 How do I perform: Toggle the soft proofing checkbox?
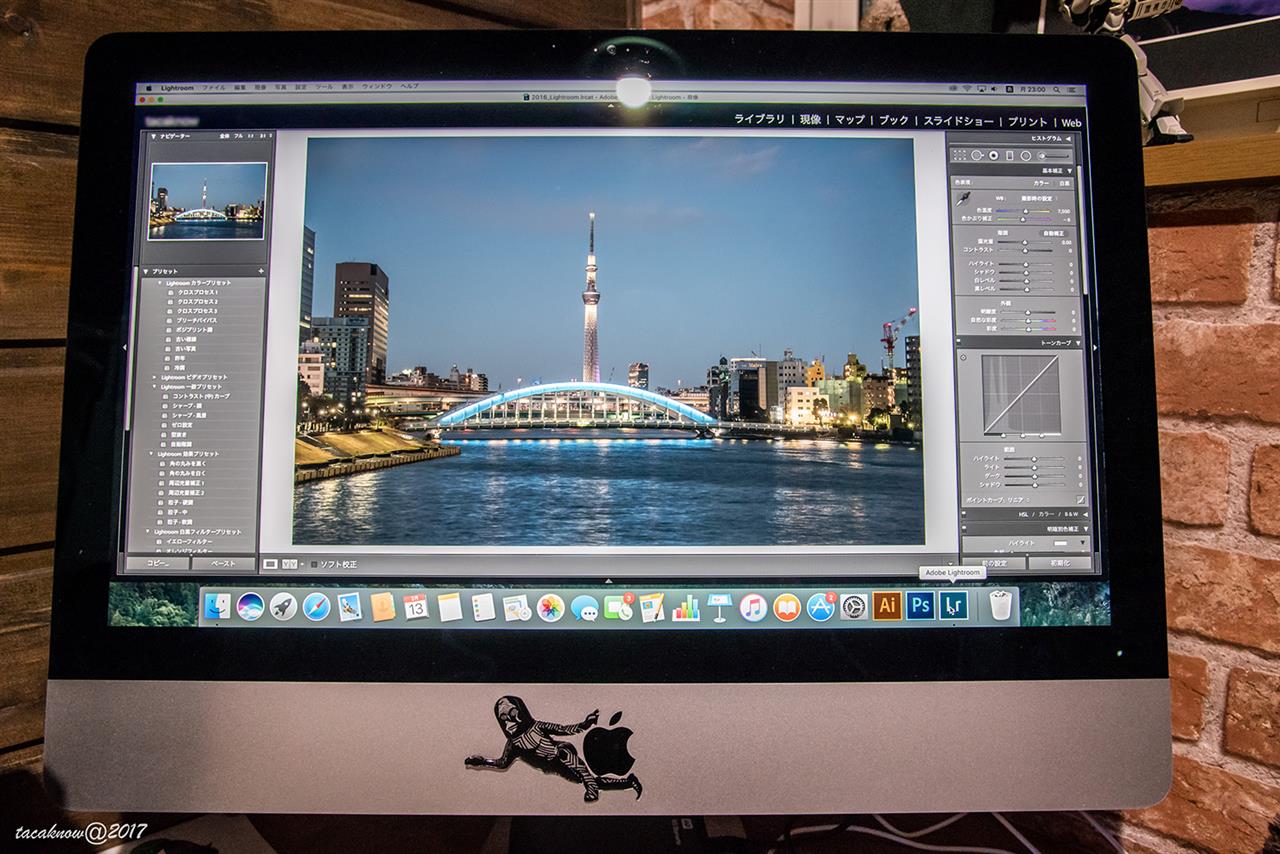coord(314,565)
